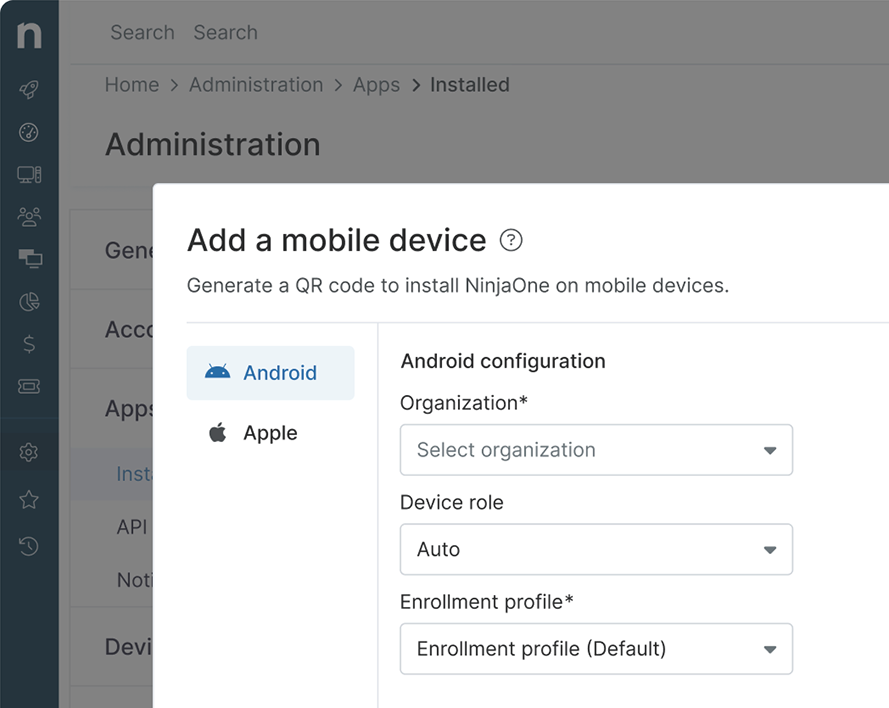889x708 pixels.
Task: Open the star favorites icon
Action: tap(29, 499)
